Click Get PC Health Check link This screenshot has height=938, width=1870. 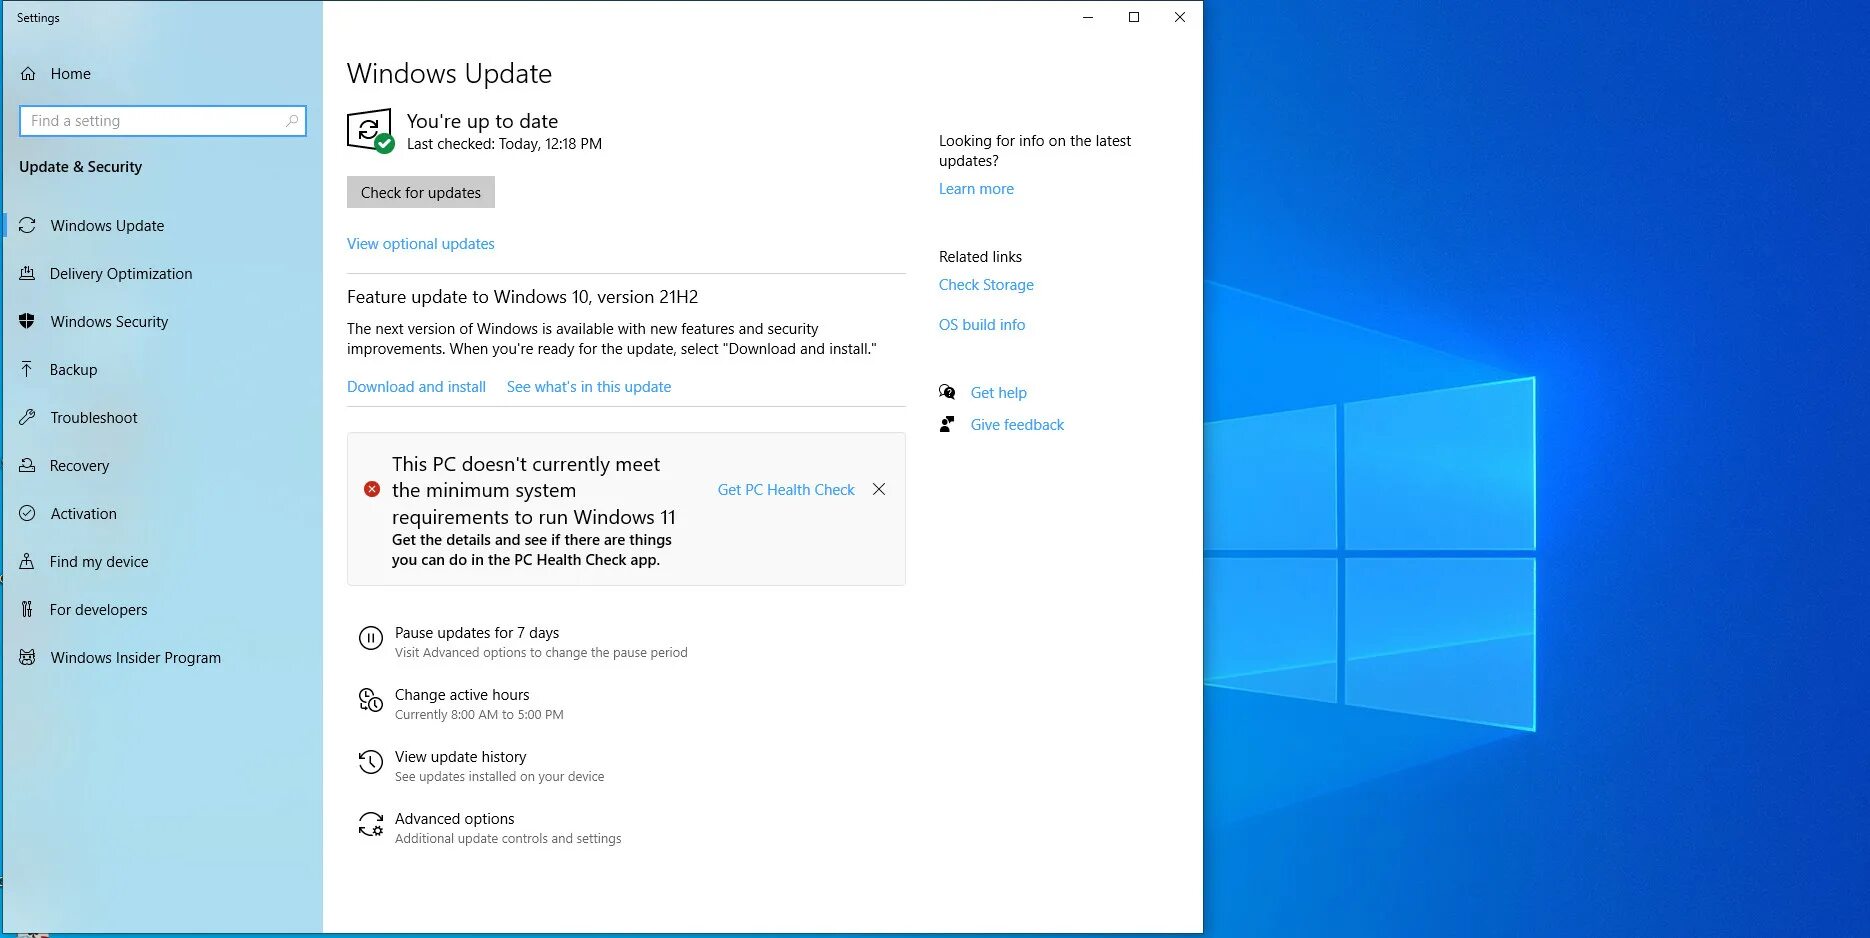[786, 490]
